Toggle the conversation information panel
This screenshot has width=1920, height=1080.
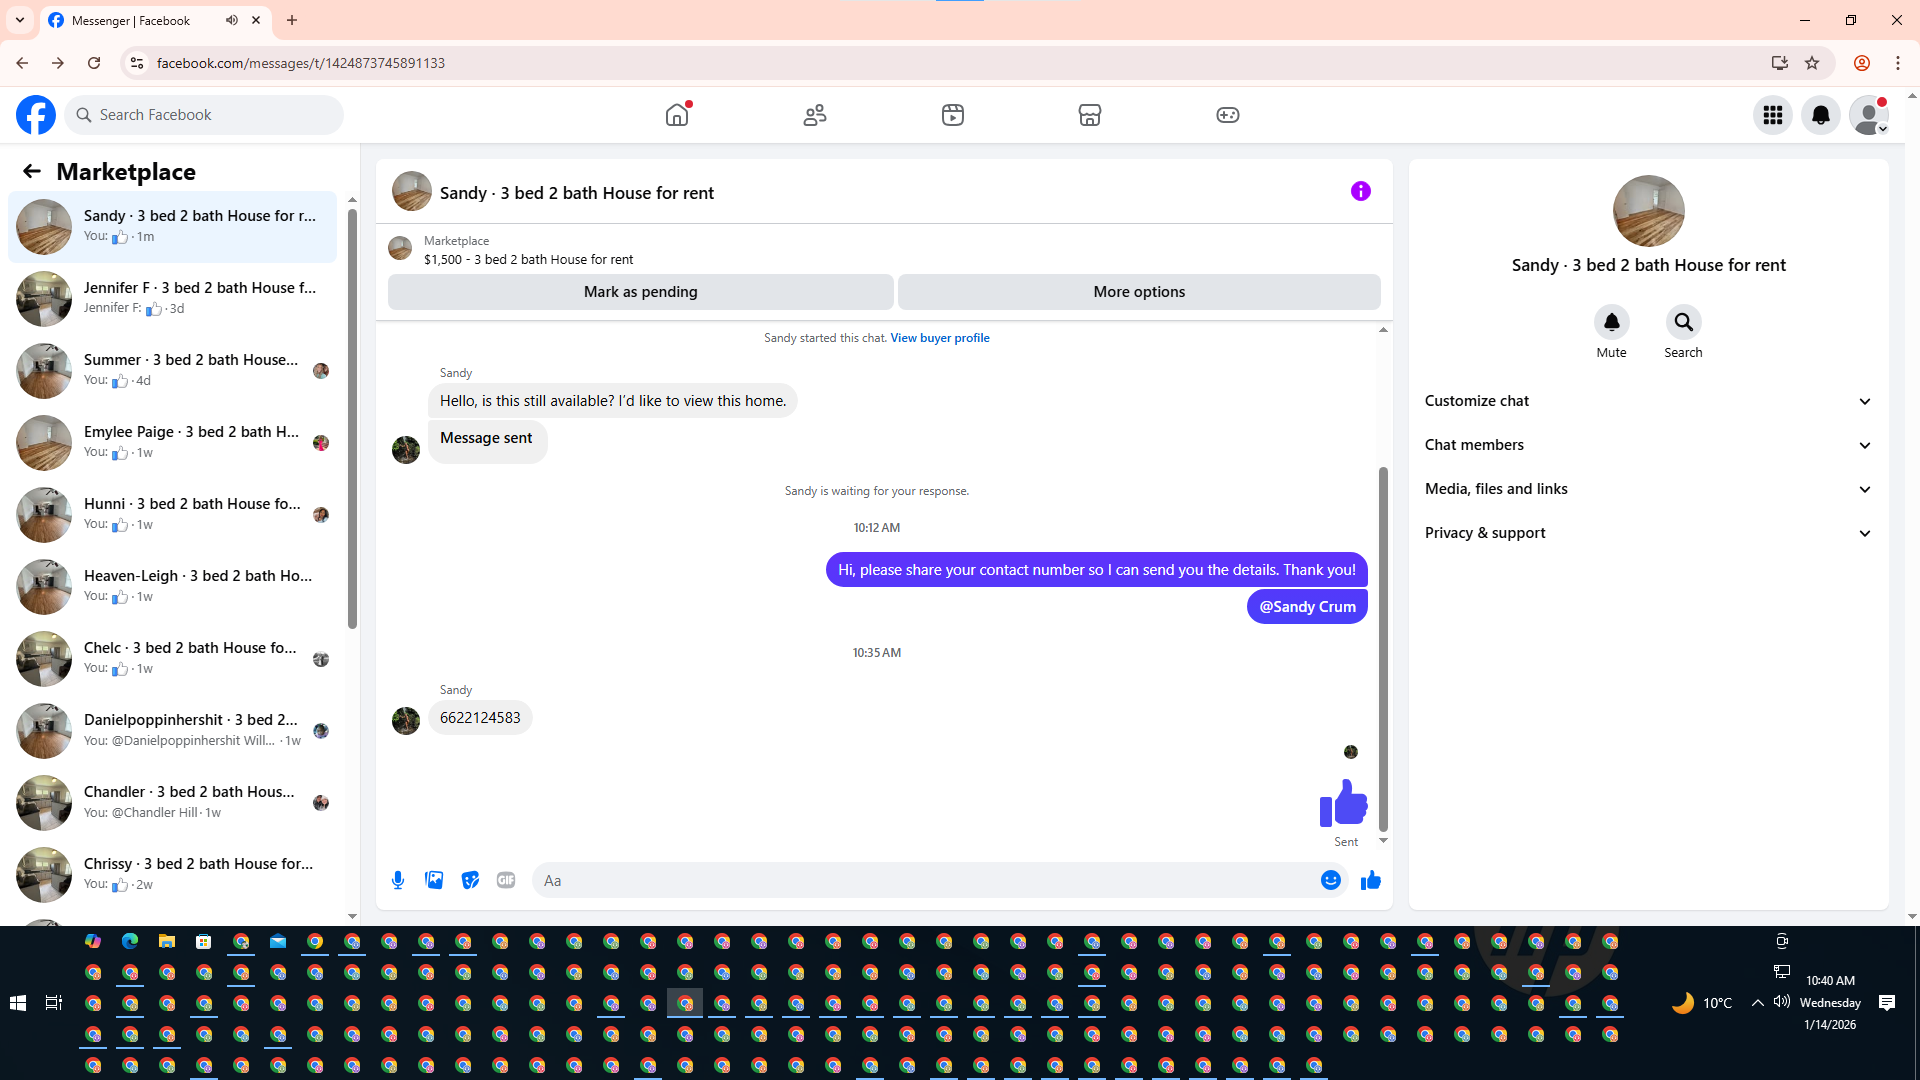1360,191
